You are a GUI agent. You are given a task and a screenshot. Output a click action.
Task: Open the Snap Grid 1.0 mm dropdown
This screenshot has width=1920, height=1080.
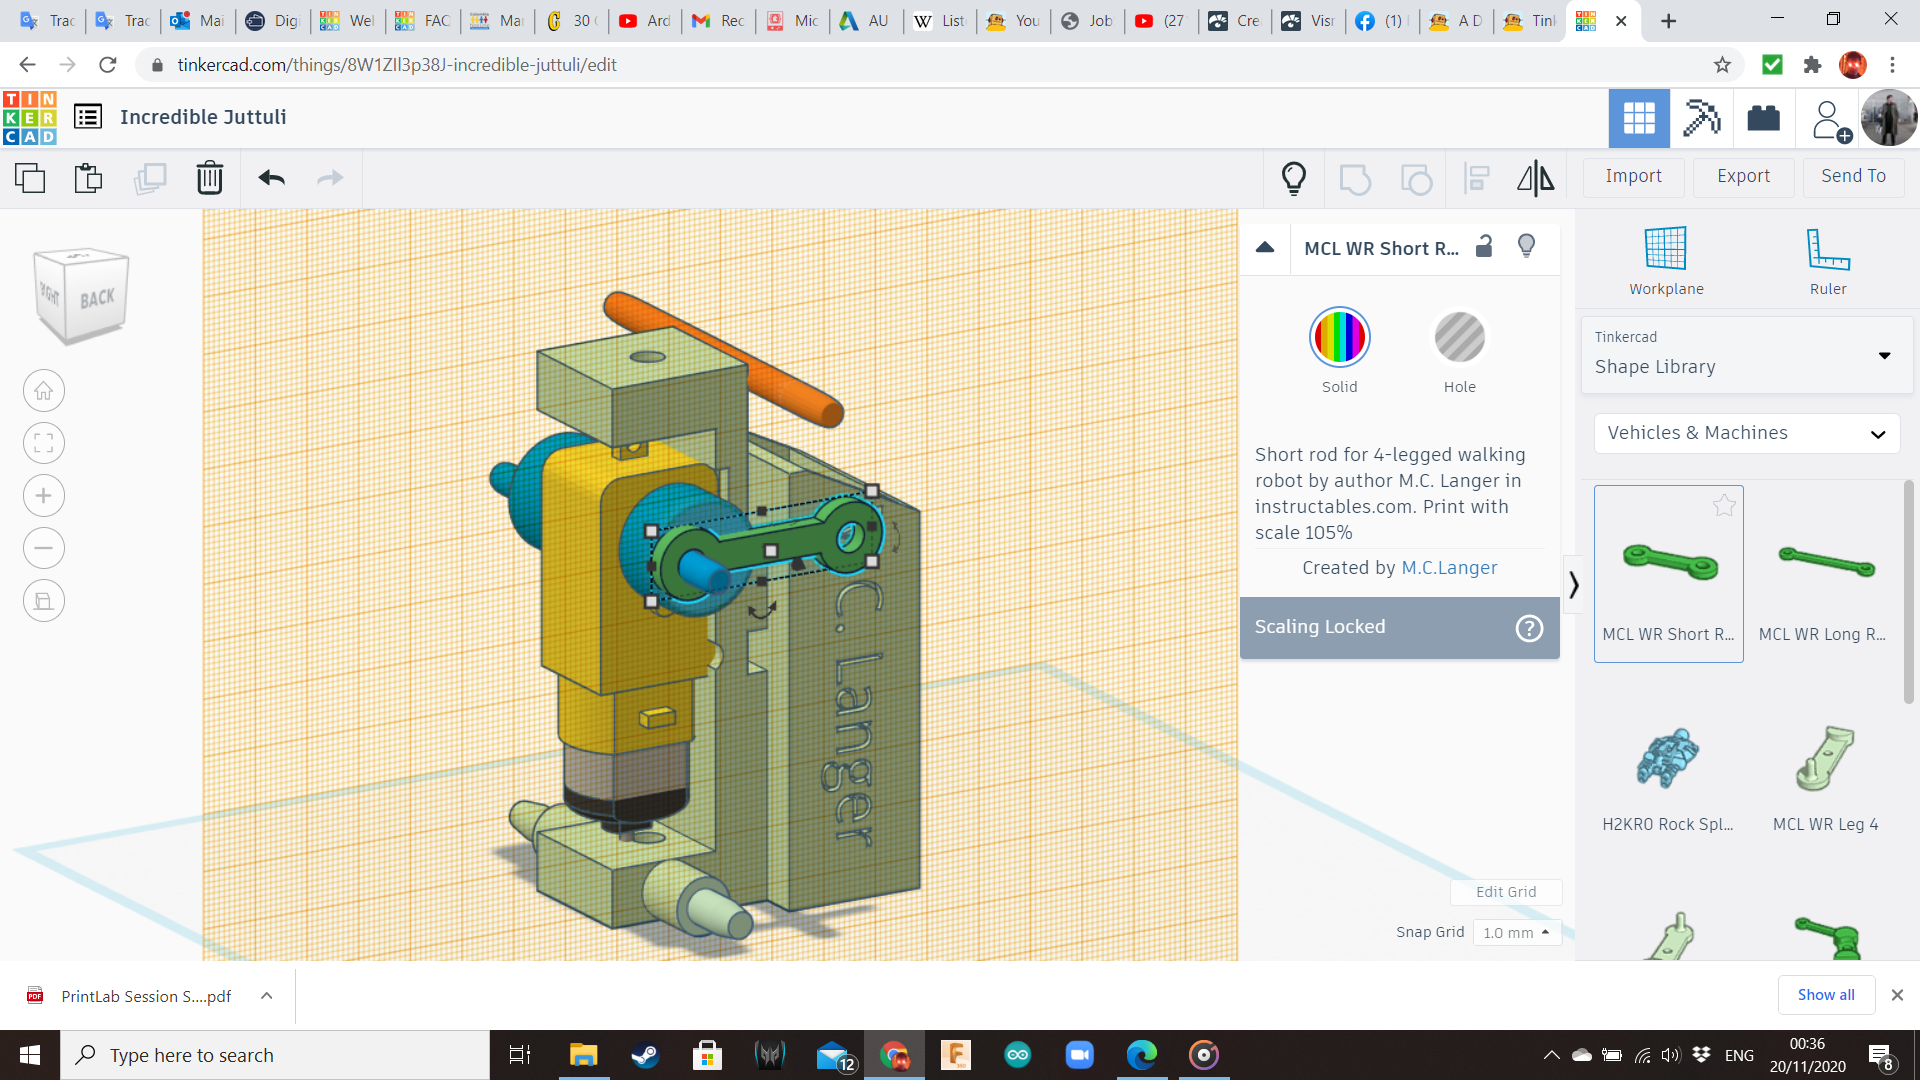[x=1516, y=932]
